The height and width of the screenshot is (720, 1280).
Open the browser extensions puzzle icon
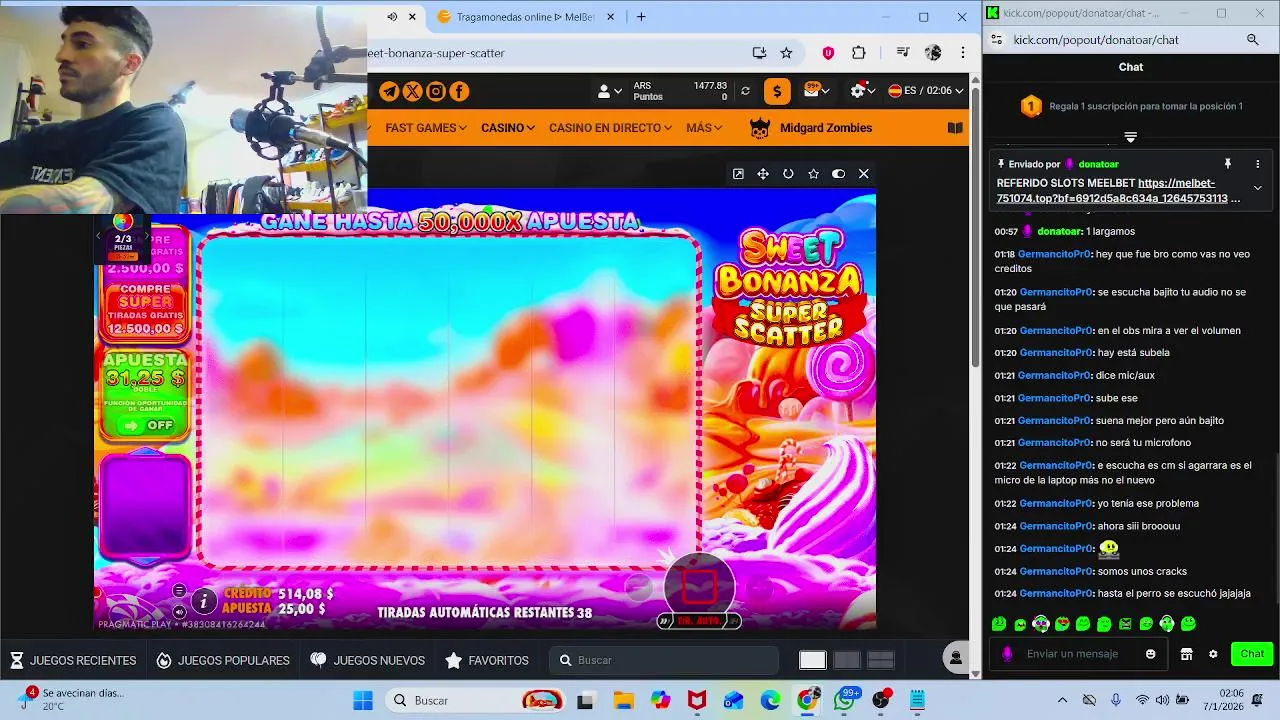(858, 53)
